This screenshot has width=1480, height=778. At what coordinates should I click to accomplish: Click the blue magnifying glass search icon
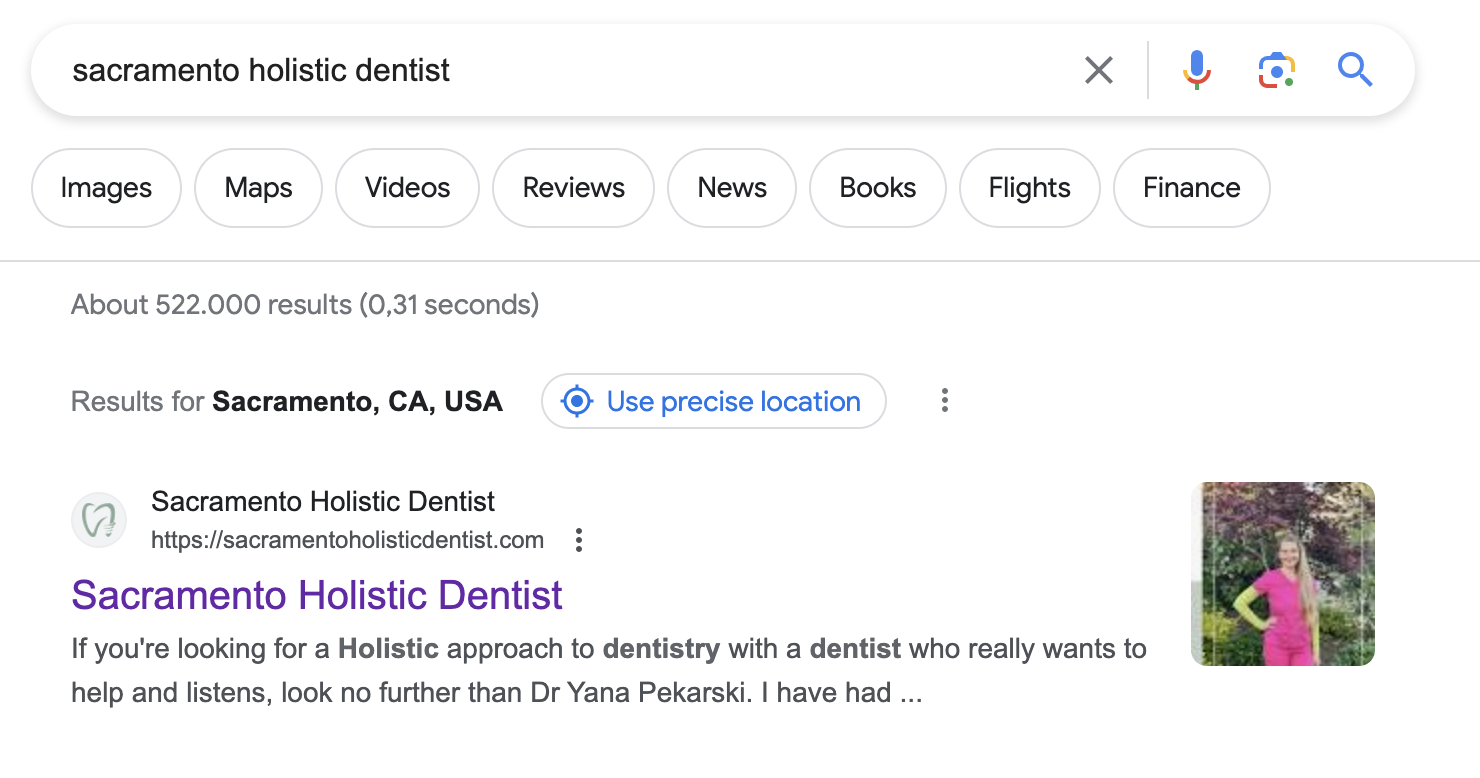point(1355,70)
